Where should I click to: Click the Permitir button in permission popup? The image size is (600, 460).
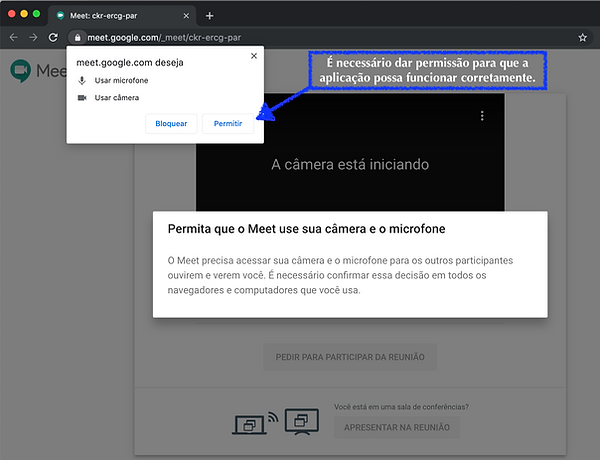(228, 124)
